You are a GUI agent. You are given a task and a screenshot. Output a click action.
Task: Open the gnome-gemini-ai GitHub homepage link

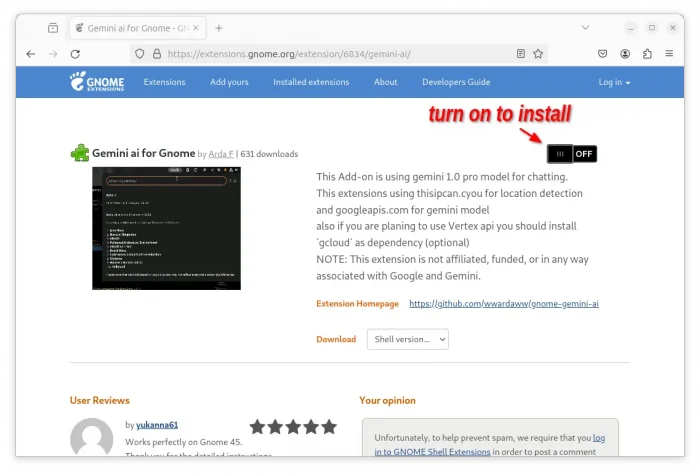pos(504,303)
